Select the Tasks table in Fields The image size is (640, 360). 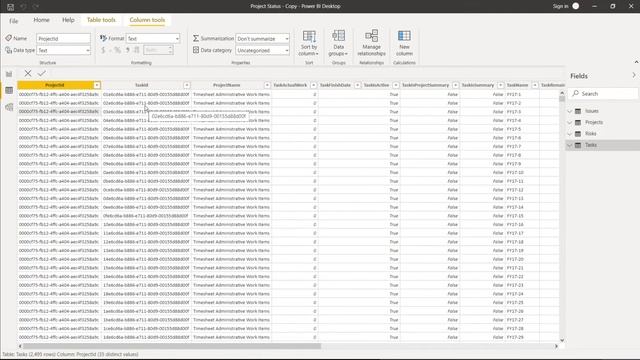click(590, 145)
